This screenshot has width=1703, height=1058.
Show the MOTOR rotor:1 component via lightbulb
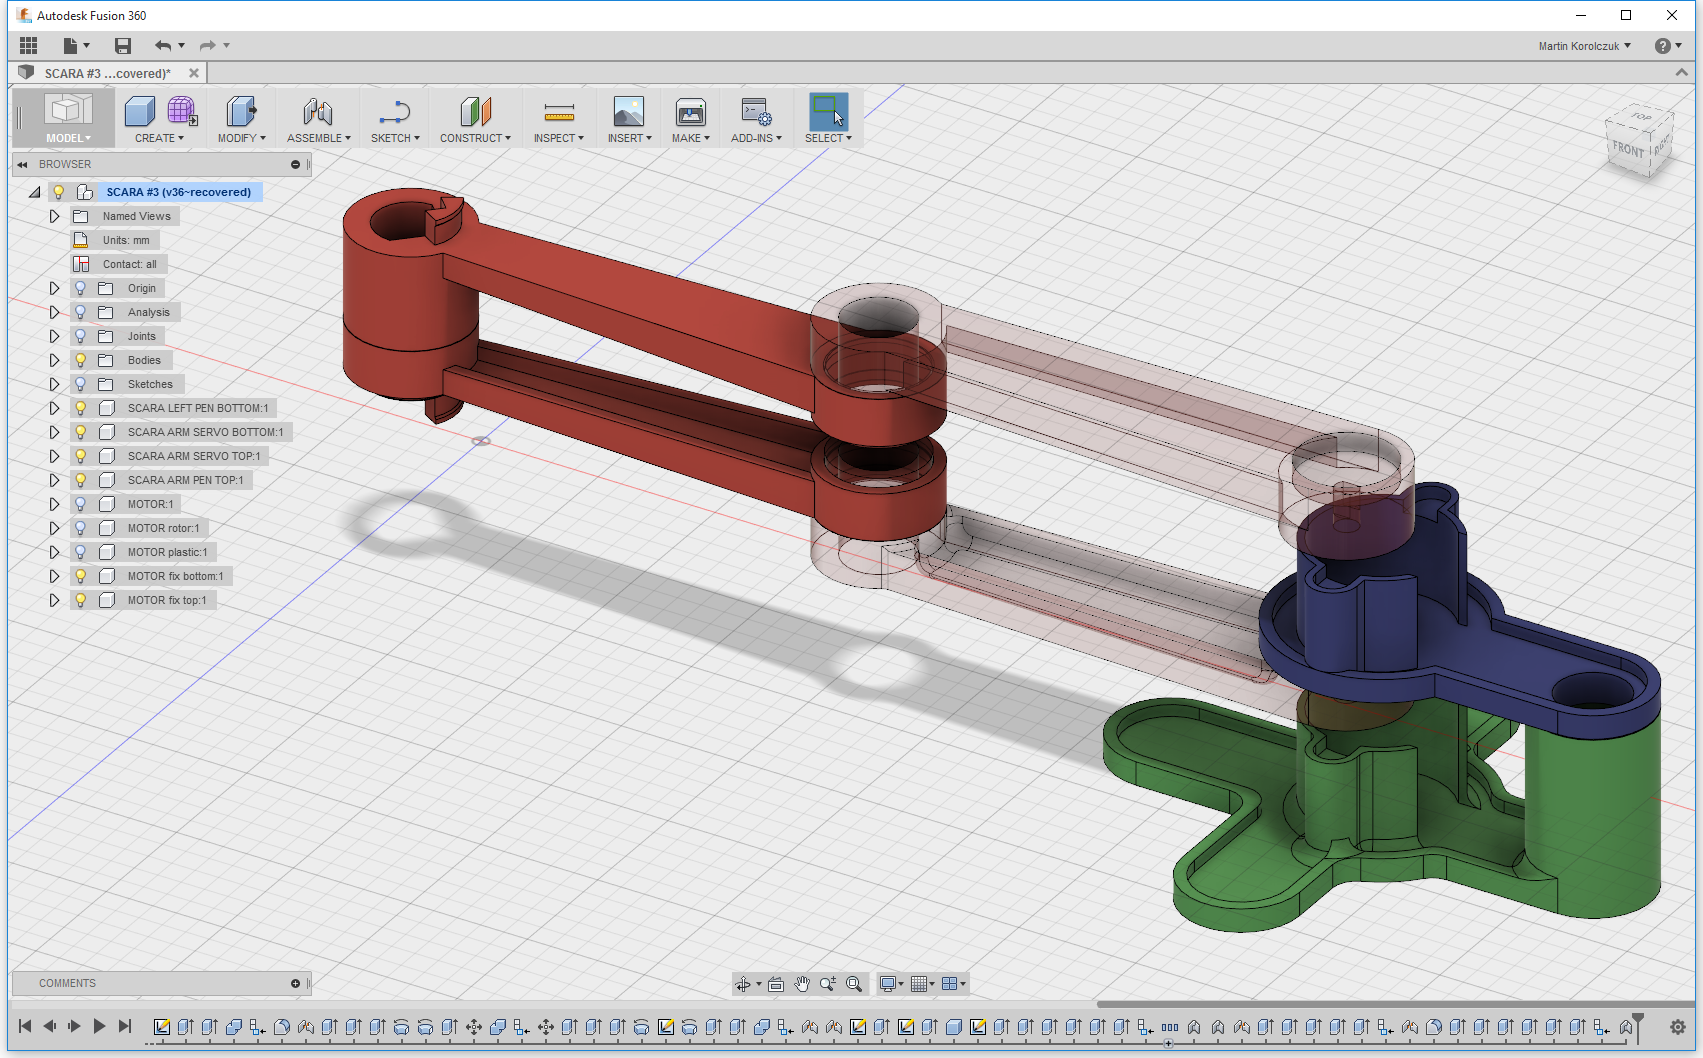(x=81, y=528)
